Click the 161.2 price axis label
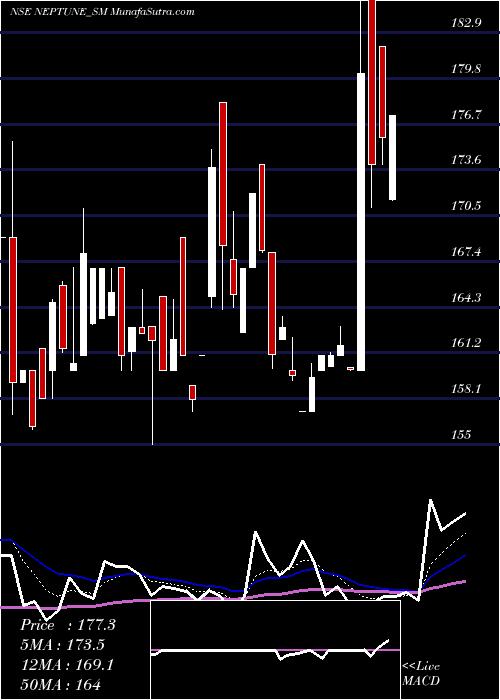500x700 pixels. point(466,343)
